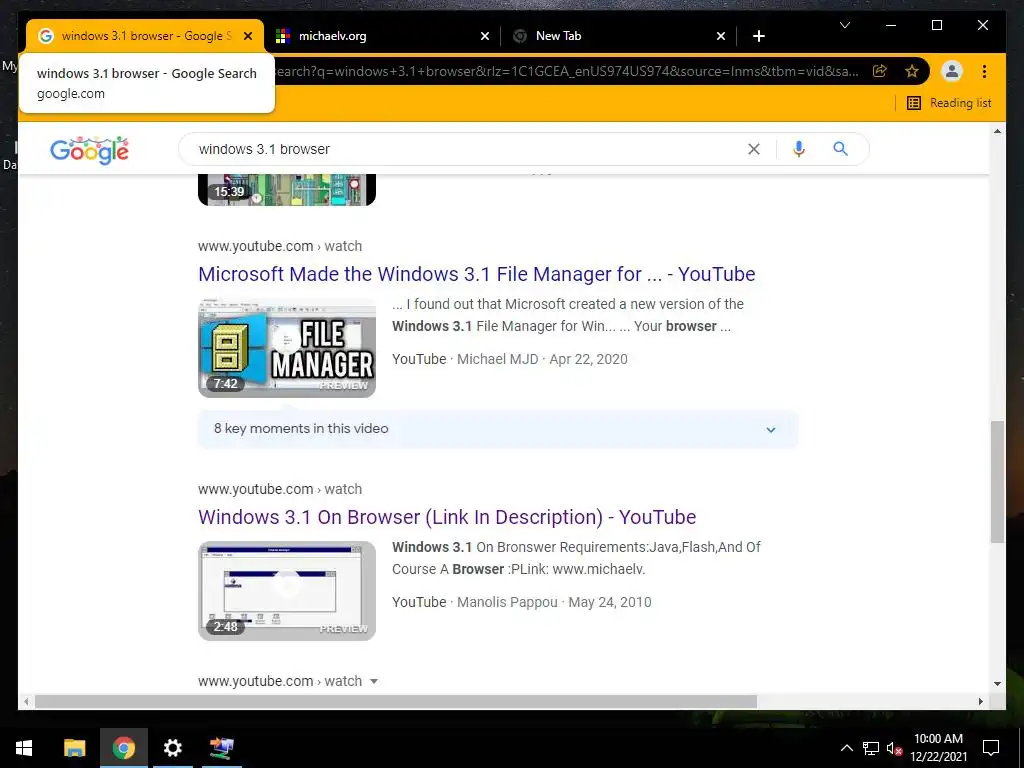Click the Chrome taskbar icon

123,748
